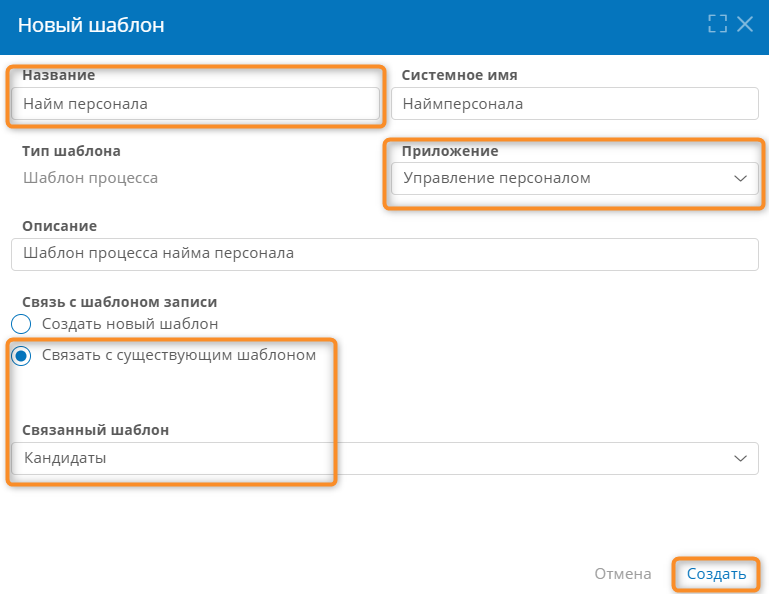Image resolution: width=769 pixels, height=594 pixels.
Task: Click the Связанный шаблон field label
Action: 96,430
